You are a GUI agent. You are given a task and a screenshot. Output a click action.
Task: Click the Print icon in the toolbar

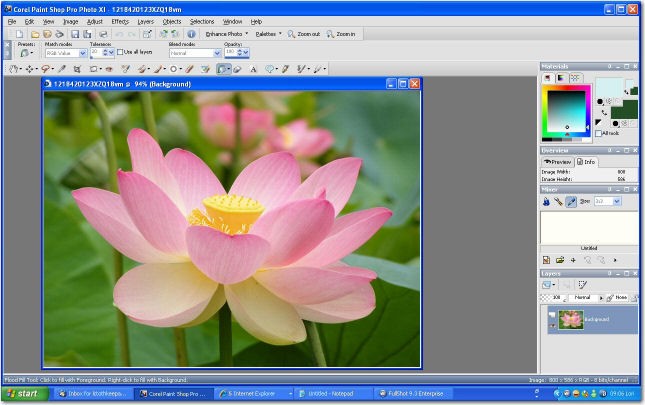tap(103, 34)
